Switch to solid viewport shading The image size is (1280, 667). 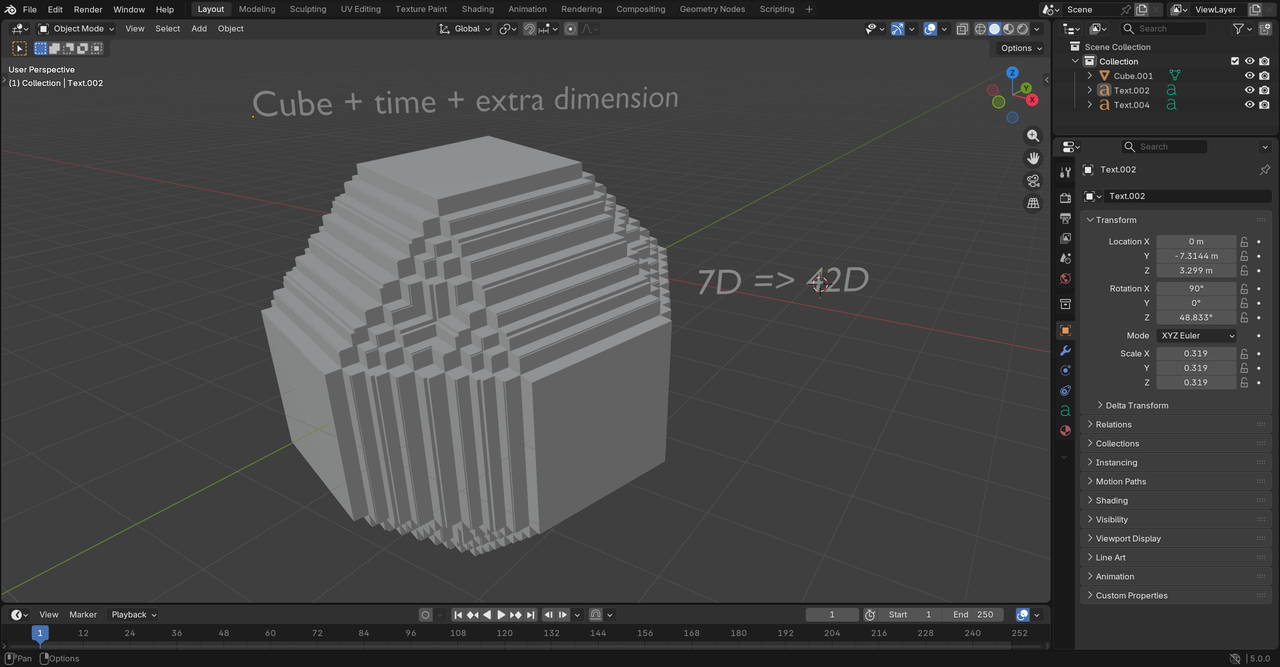[x=994, y=29]
